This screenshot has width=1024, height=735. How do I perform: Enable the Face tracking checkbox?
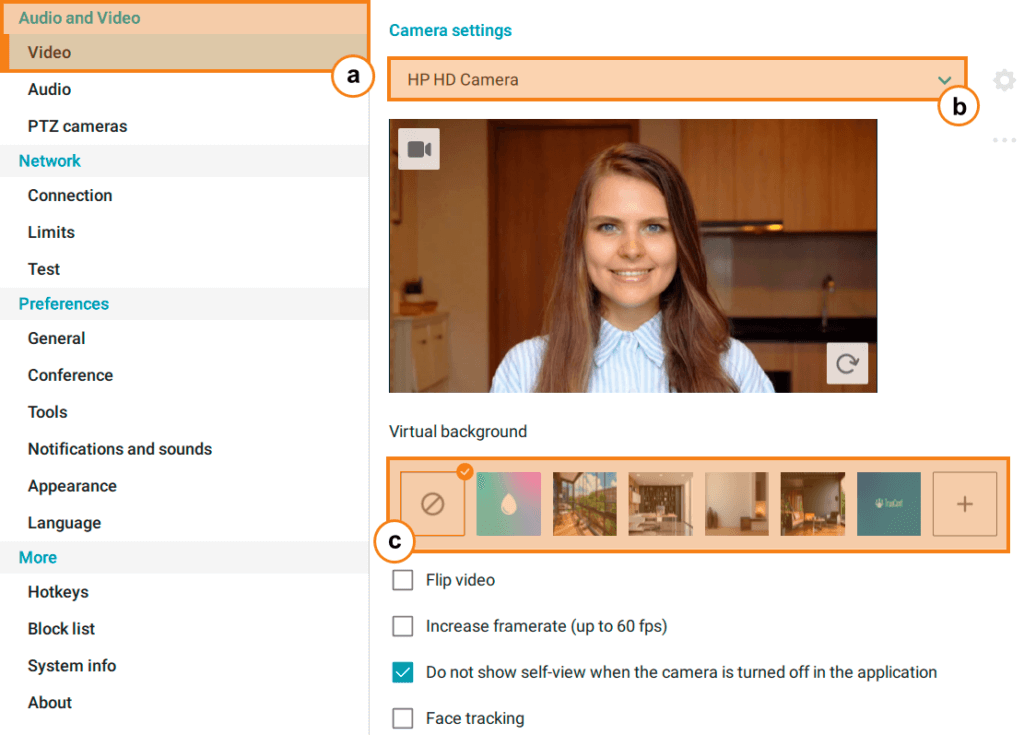tap(403, 718)
